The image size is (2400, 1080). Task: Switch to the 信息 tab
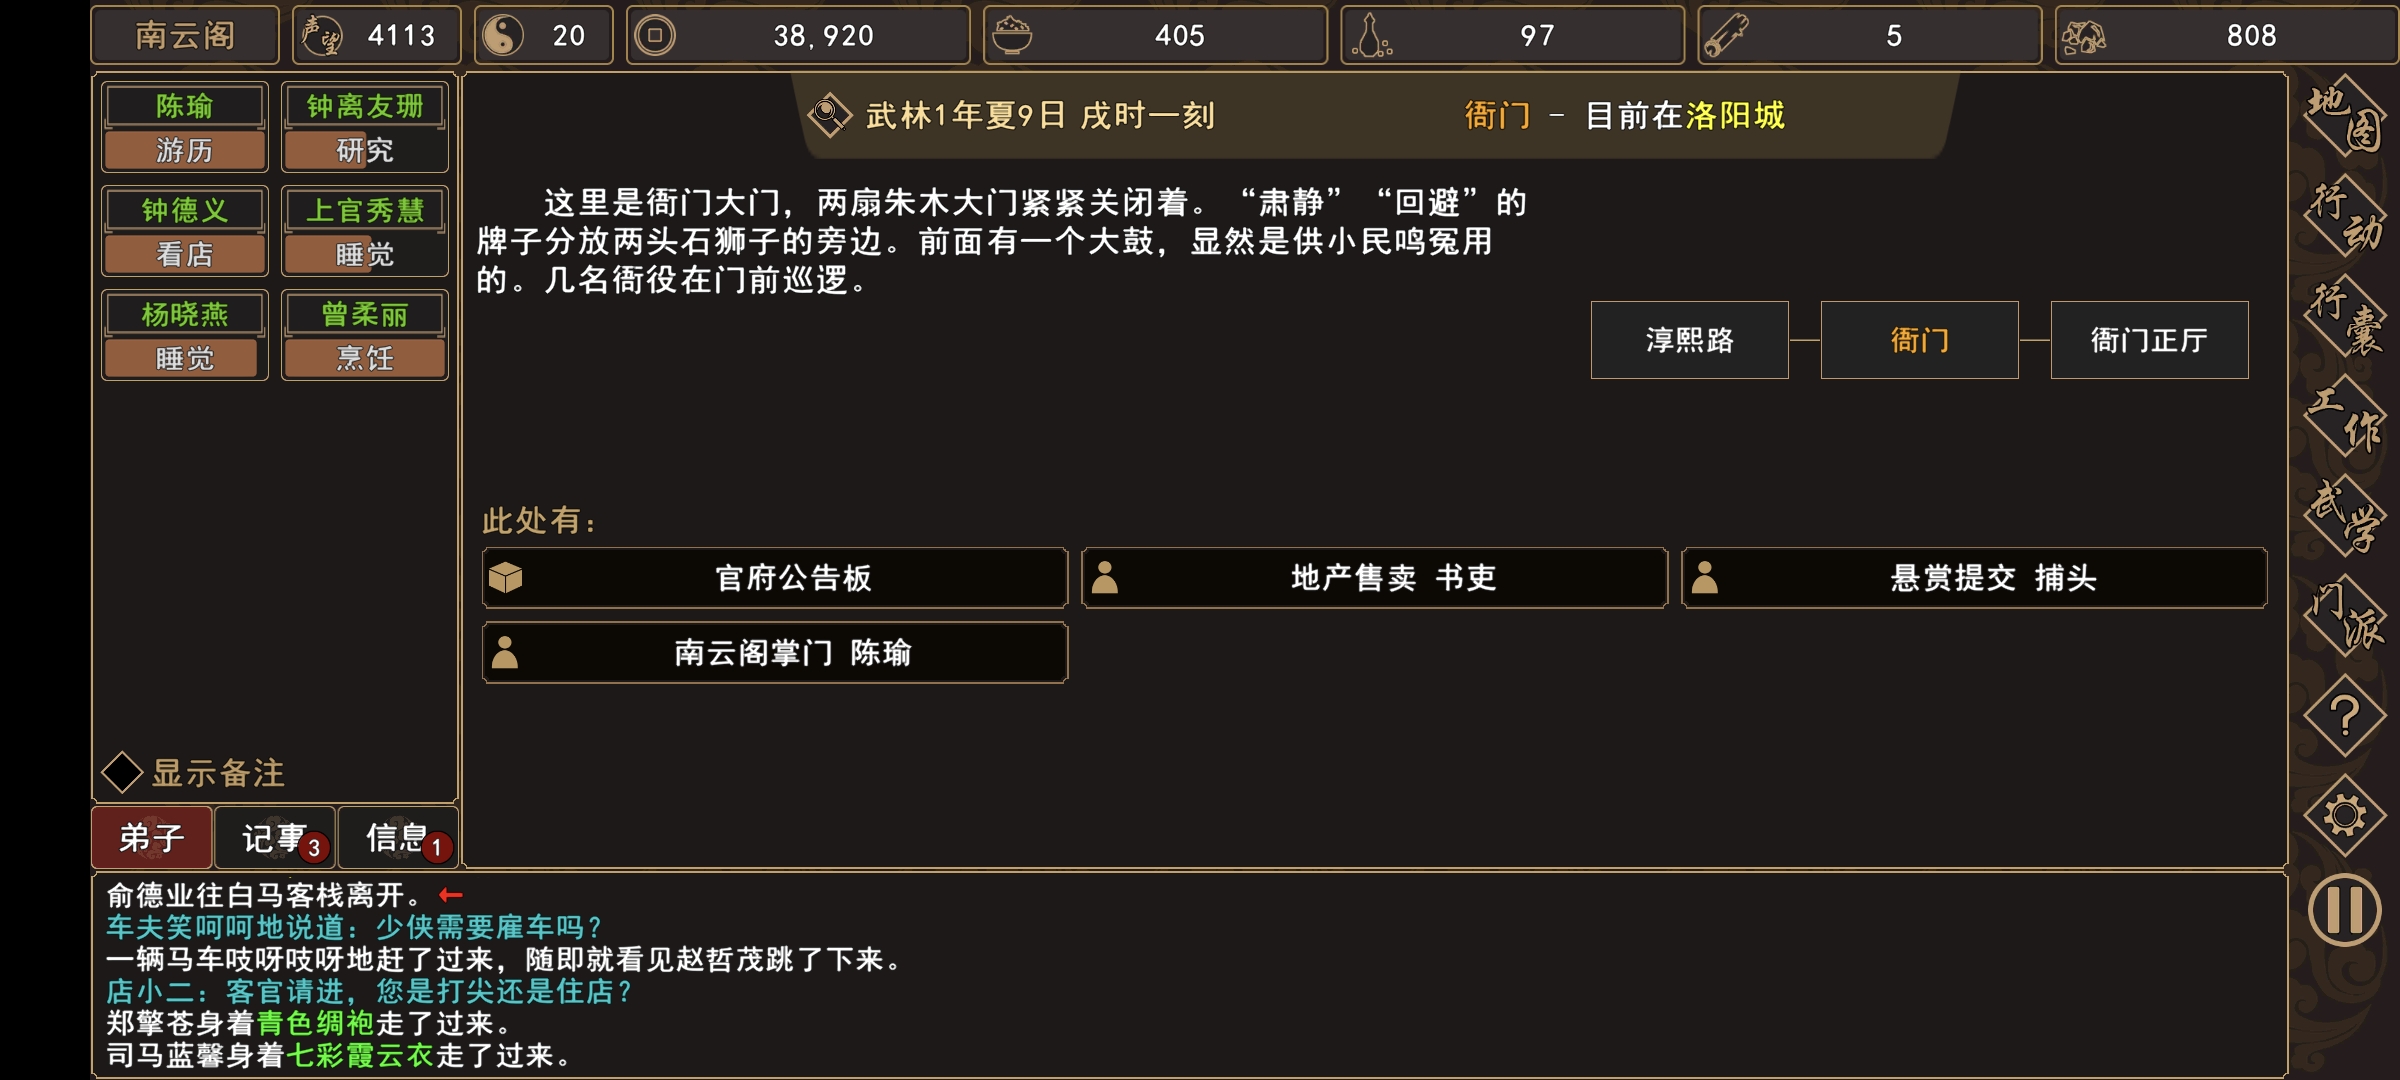click(398, 838)
